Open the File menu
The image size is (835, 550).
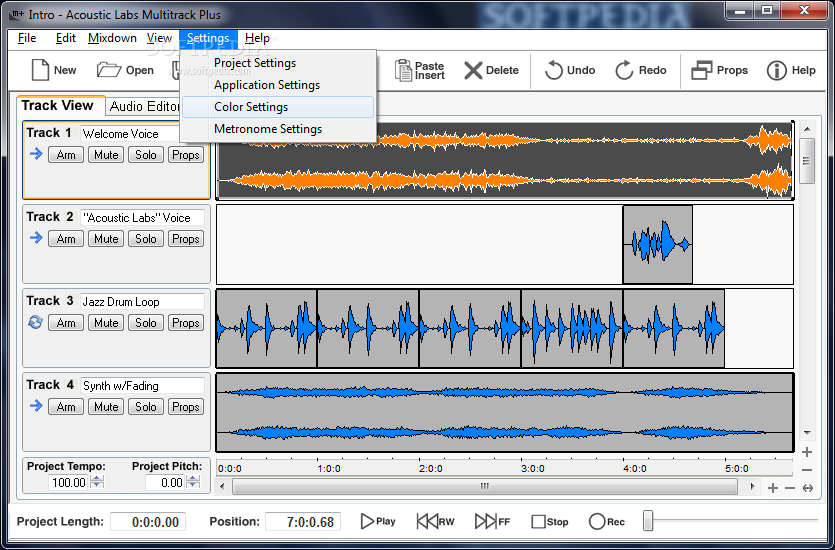coord(27,38)
